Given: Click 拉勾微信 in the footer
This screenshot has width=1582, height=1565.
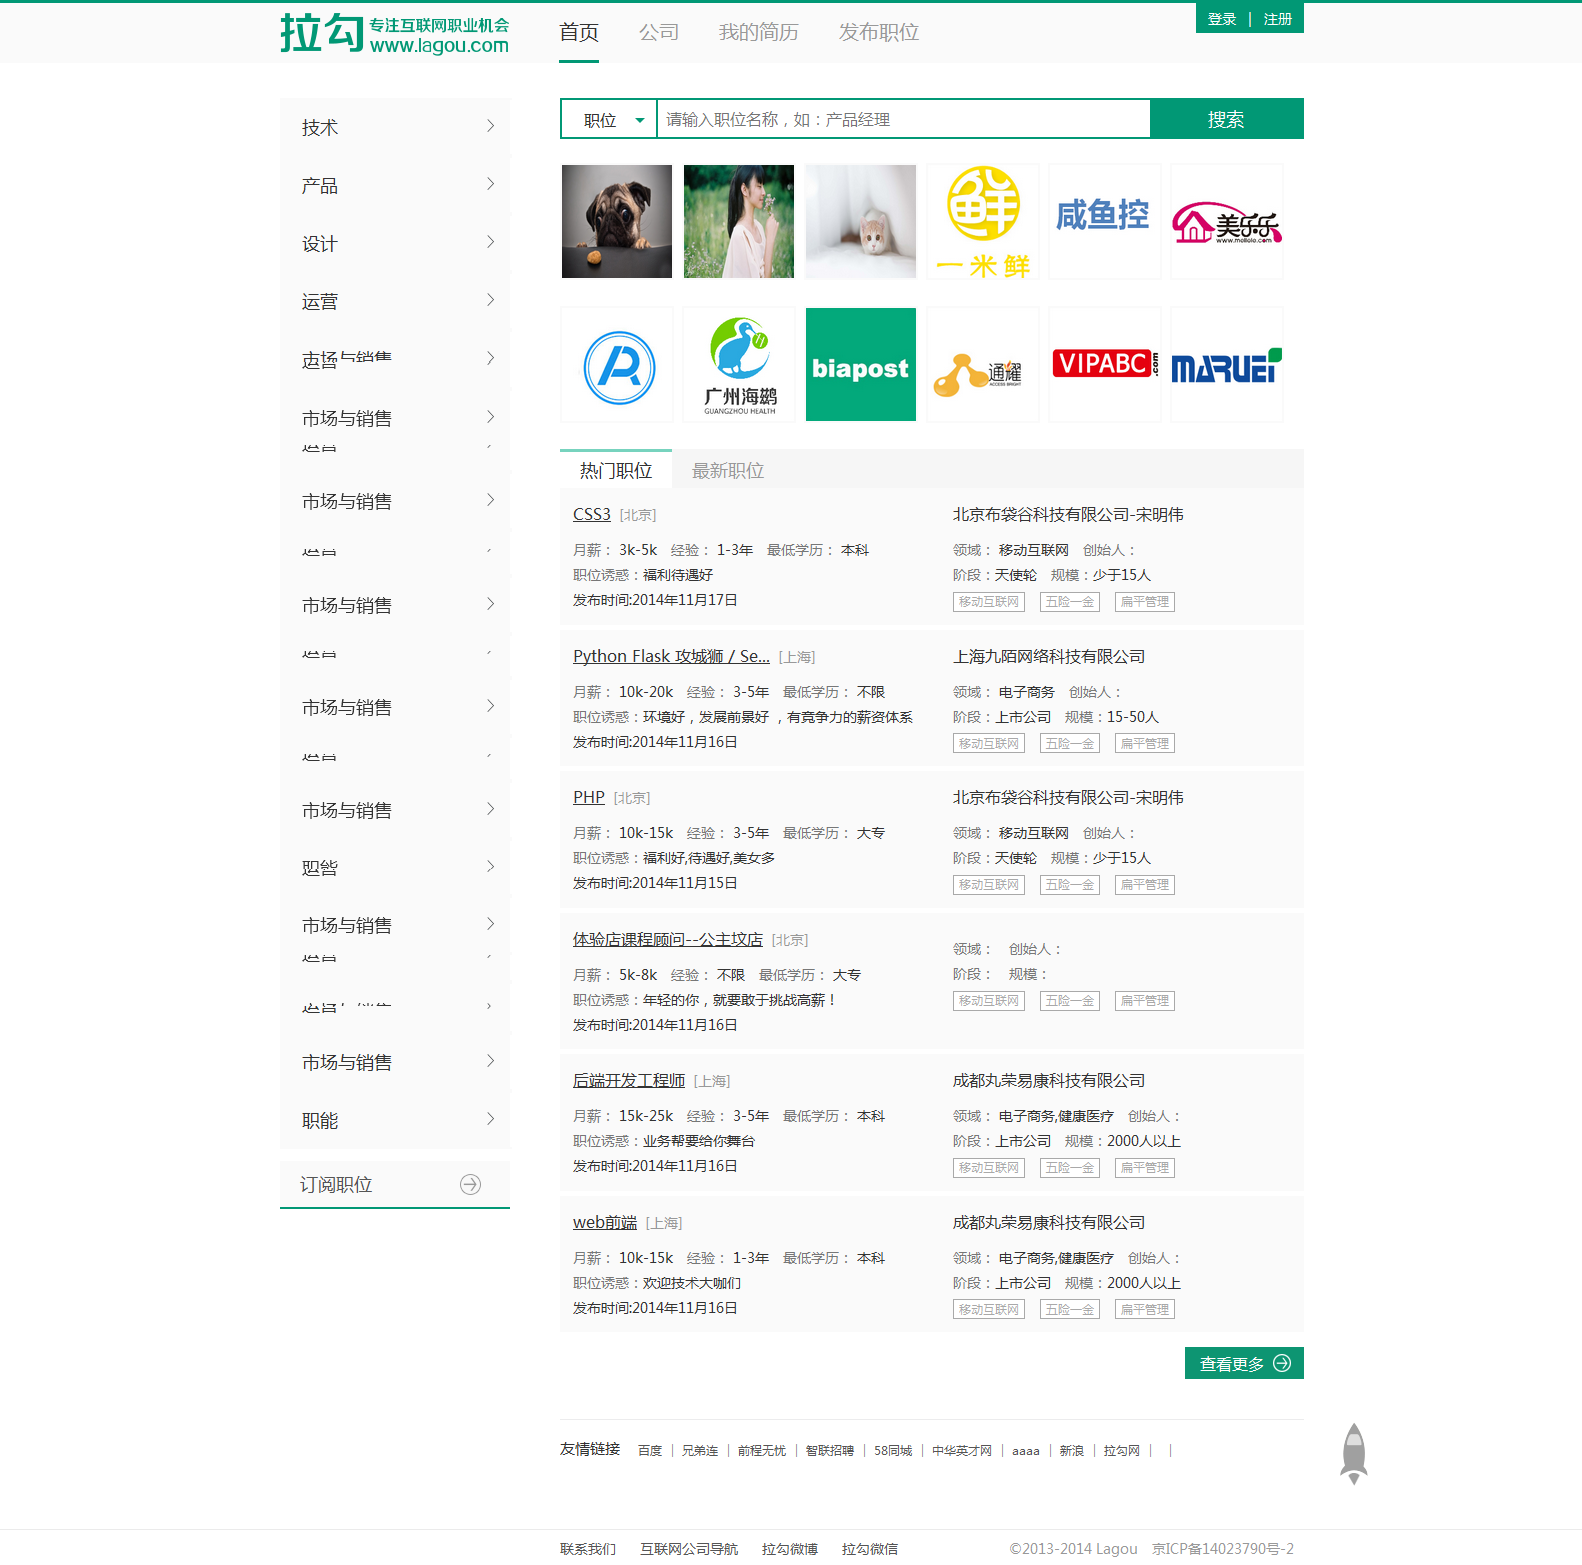Looking at the screenshot, I should [870, 1548].
